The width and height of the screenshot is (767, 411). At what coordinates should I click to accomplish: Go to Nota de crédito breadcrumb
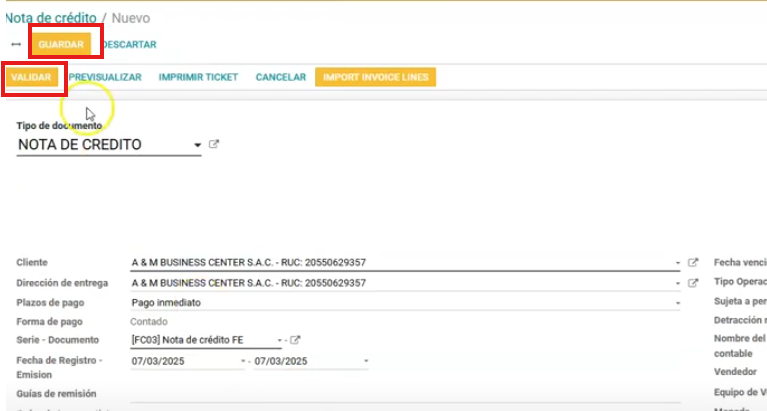click(x=50, y=18)
